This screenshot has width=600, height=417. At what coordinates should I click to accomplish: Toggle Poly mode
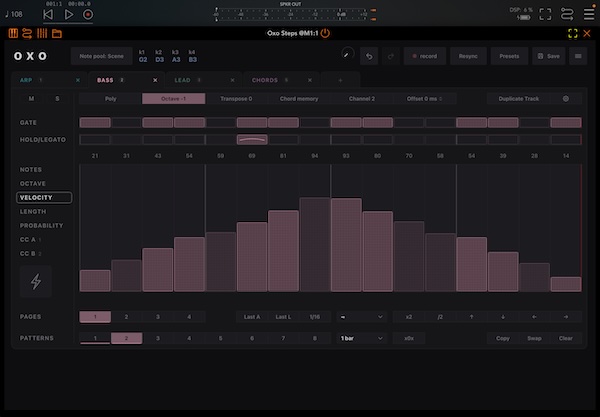coord(111,99)
